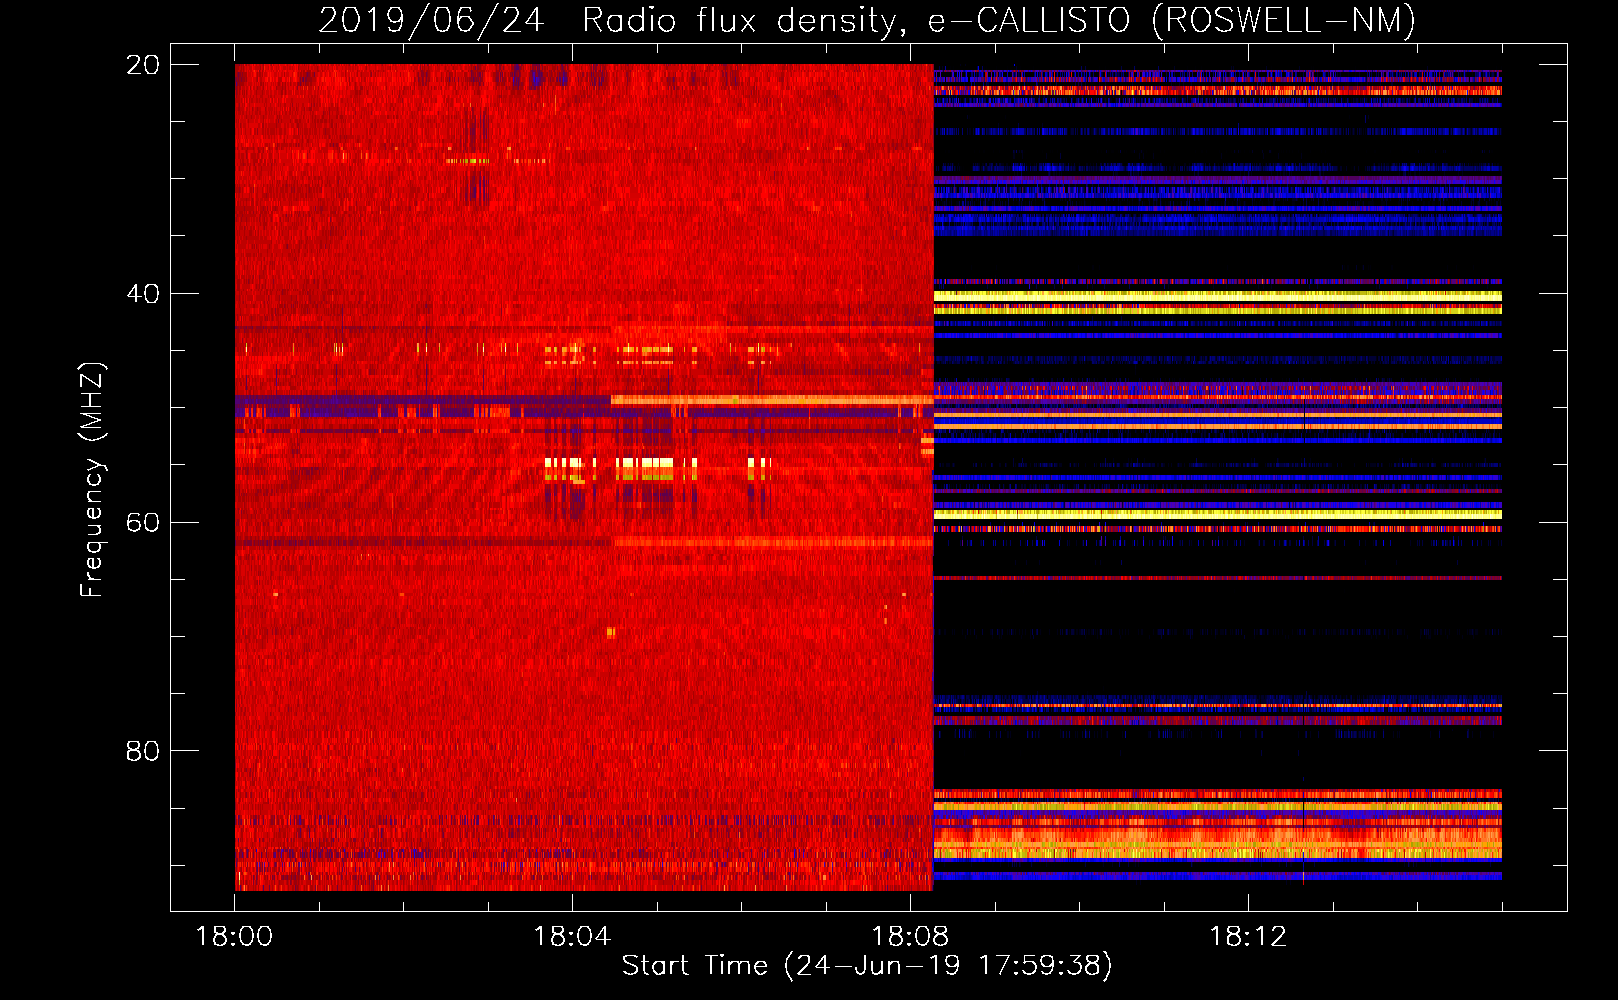Select the 18:08 time tick label
The width and height of the screenshot is (1618, 1000).
pyautogui.click(x=910, y=937)
